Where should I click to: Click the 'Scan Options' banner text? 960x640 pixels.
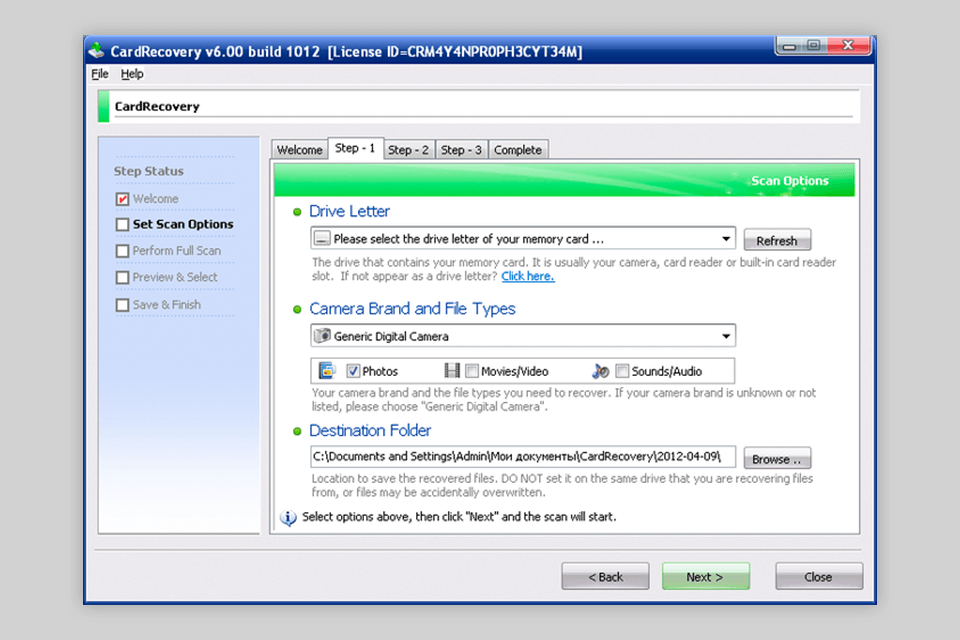click(790, 181)
